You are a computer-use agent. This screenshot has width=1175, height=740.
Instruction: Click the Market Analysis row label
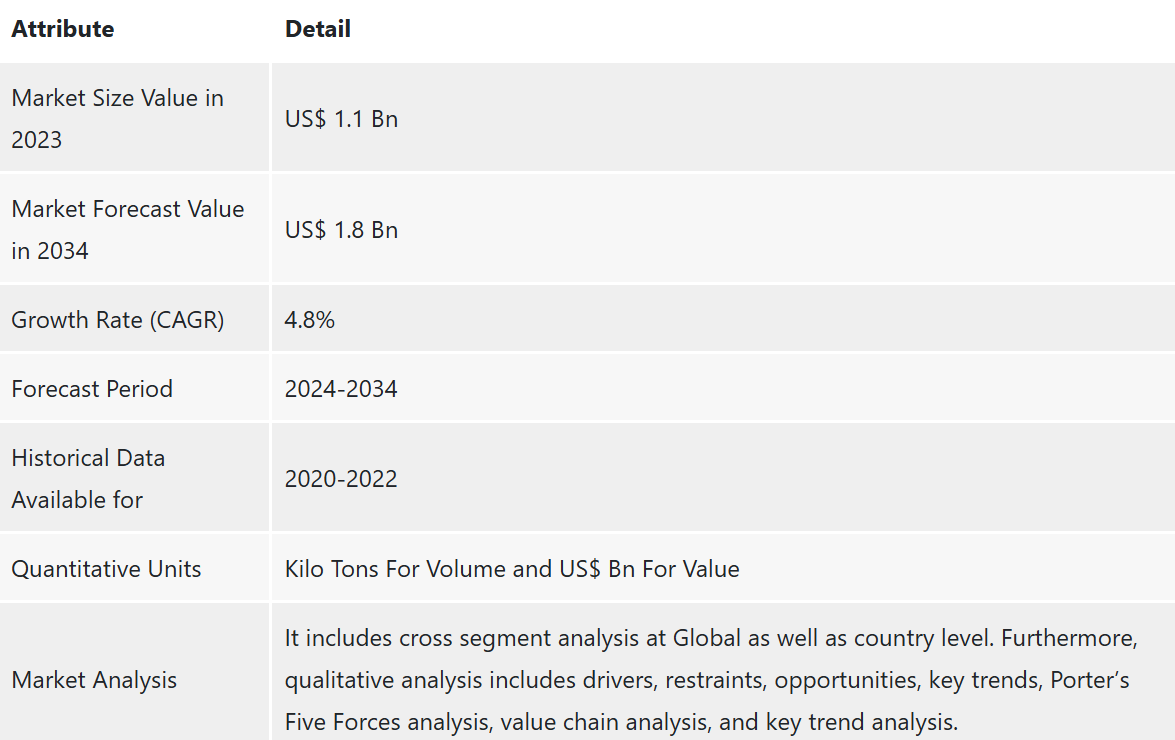pyautogui.click(x=94, y=680)
